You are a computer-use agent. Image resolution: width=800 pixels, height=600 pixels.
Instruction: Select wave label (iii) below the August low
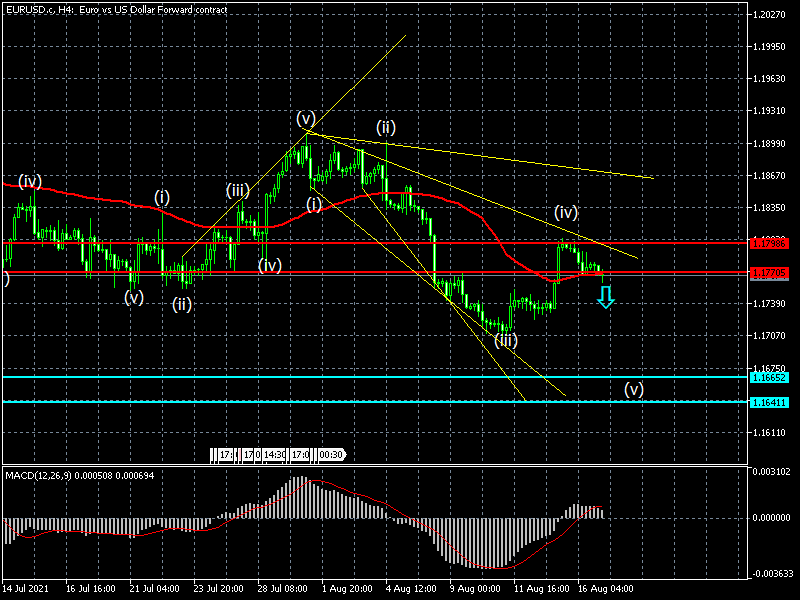506,340
